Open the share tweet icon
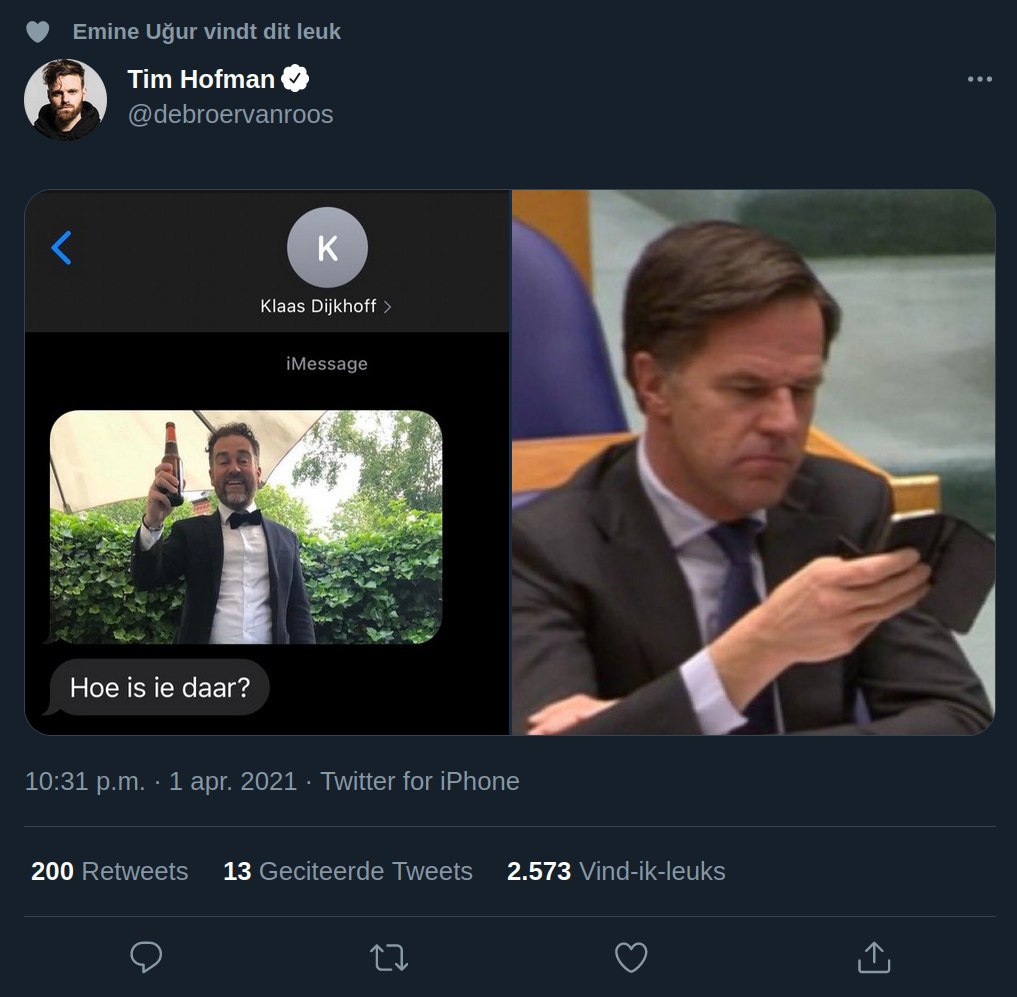Screen dimensions: 1017x997 (x=874, y=958)
